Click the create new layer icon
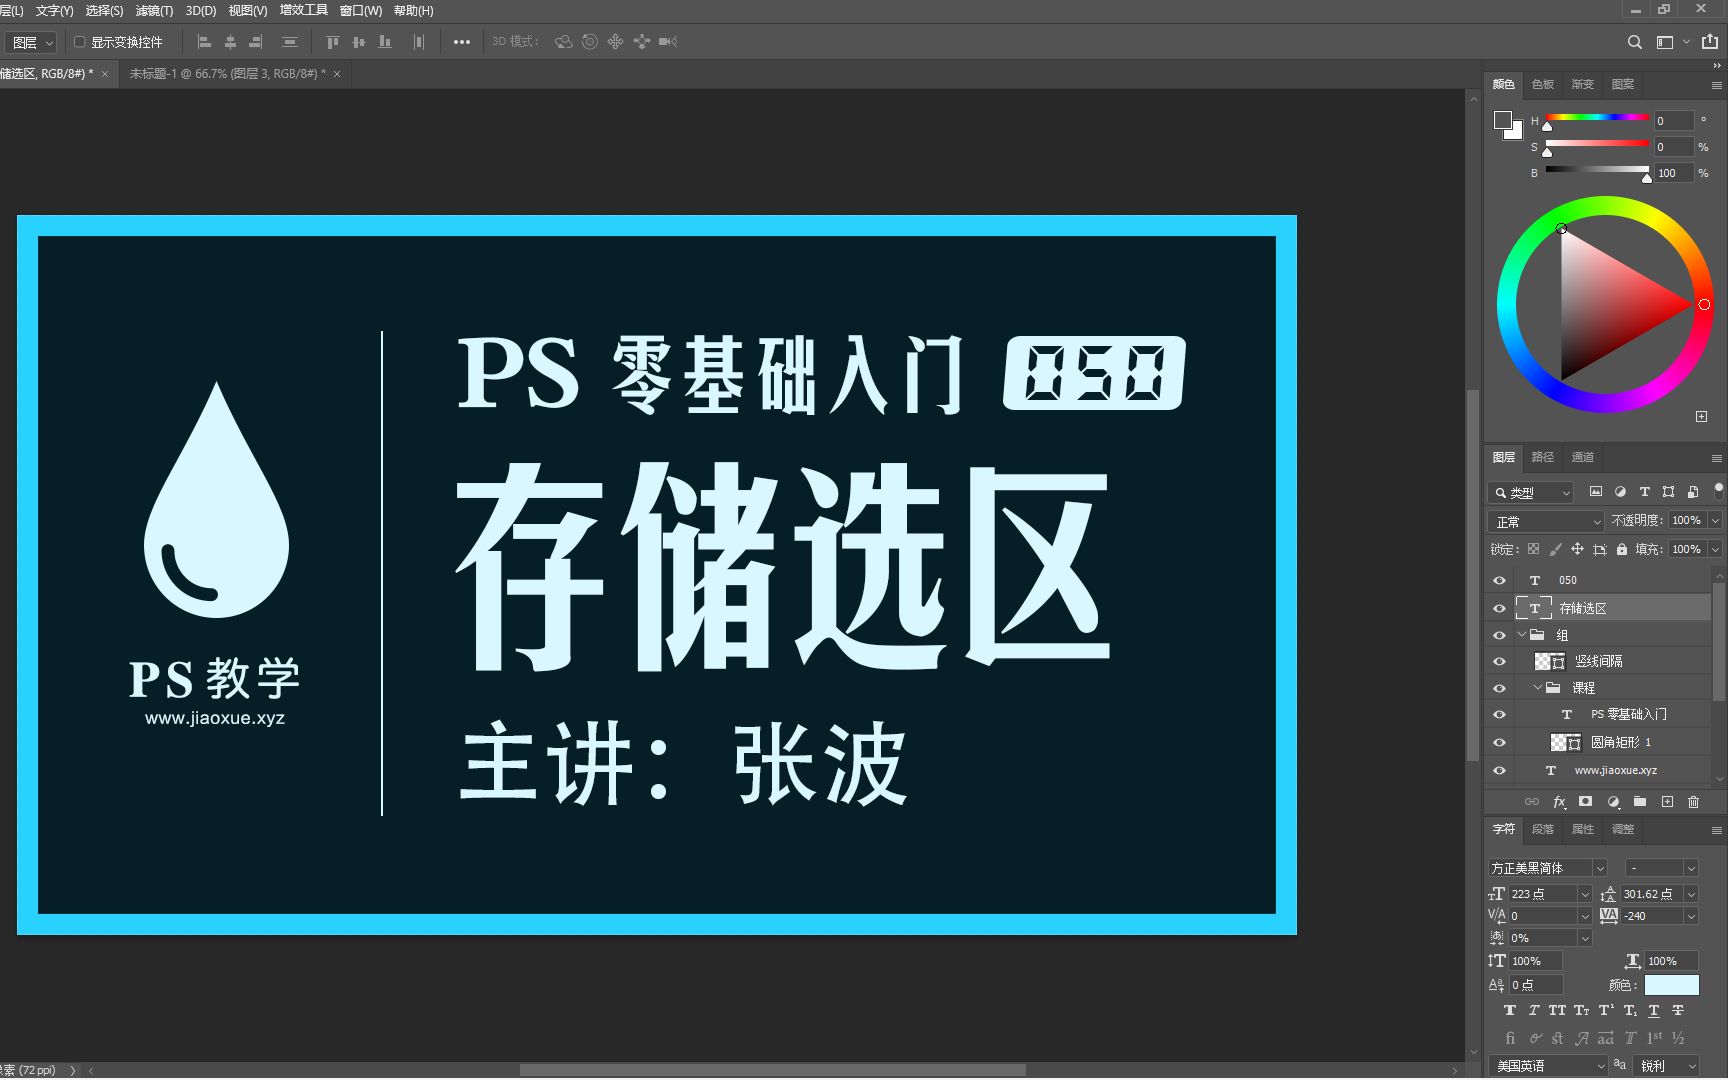Image resolution: width=1728 pixels, height=1080 pixels. [x=1667, y=802]
